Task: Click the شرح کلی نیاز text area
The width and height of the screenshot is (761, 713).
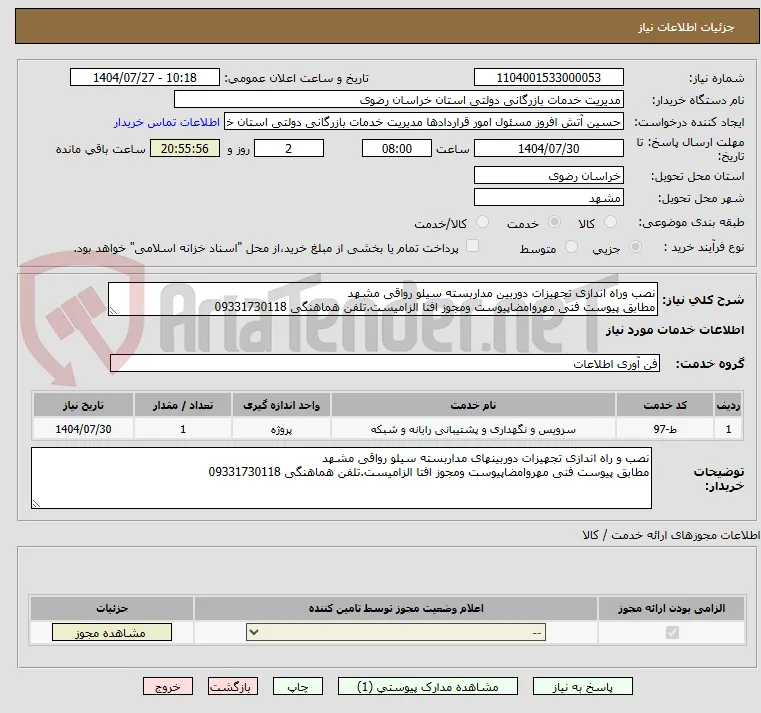Action: coord(383,299)
